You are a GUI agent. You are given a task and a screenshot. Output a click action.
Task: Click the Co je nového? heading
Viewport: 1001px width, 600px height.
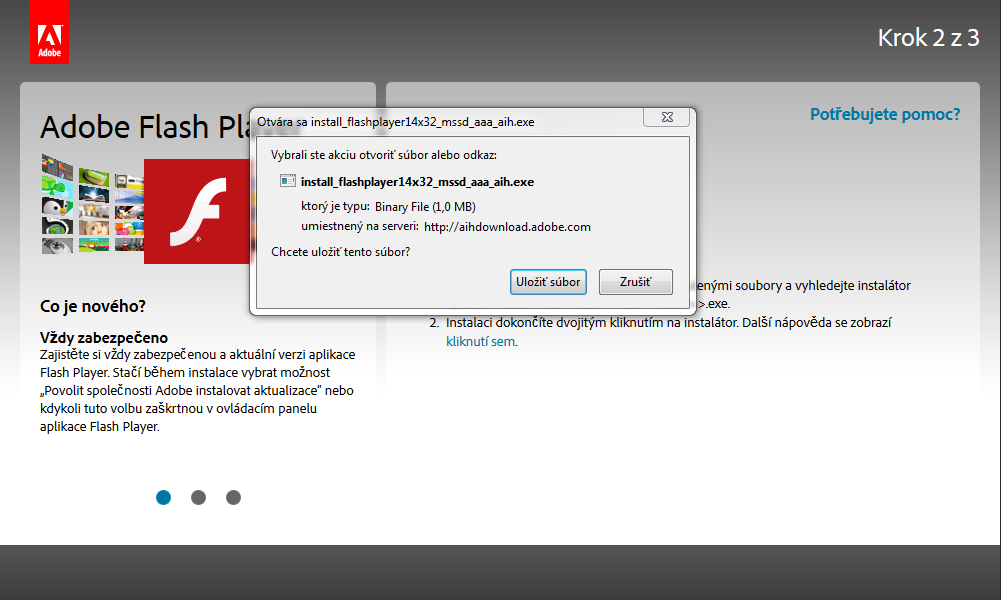coord(93,306)
